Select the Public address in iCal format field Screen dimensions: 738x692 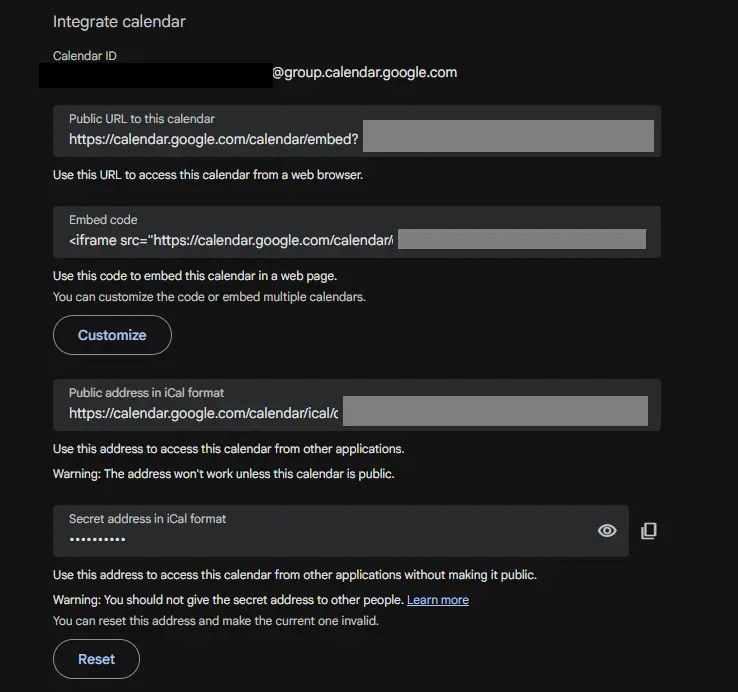pyautogui.click(x=357, y=405)
